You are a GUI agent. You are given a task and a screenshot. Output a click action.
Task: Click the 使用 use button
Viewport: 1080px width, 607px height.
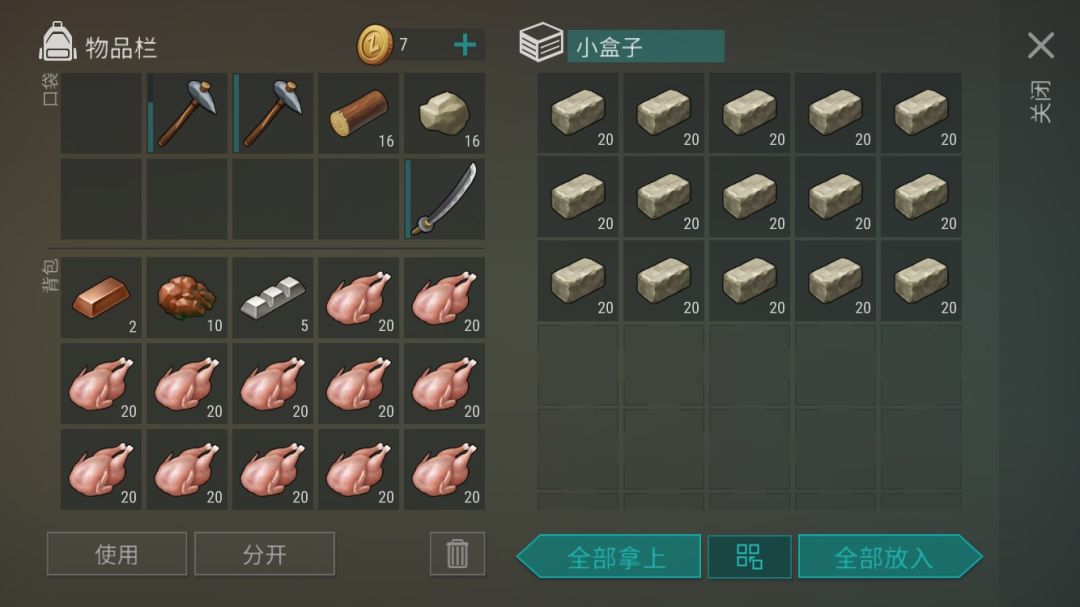coord(117,553)
